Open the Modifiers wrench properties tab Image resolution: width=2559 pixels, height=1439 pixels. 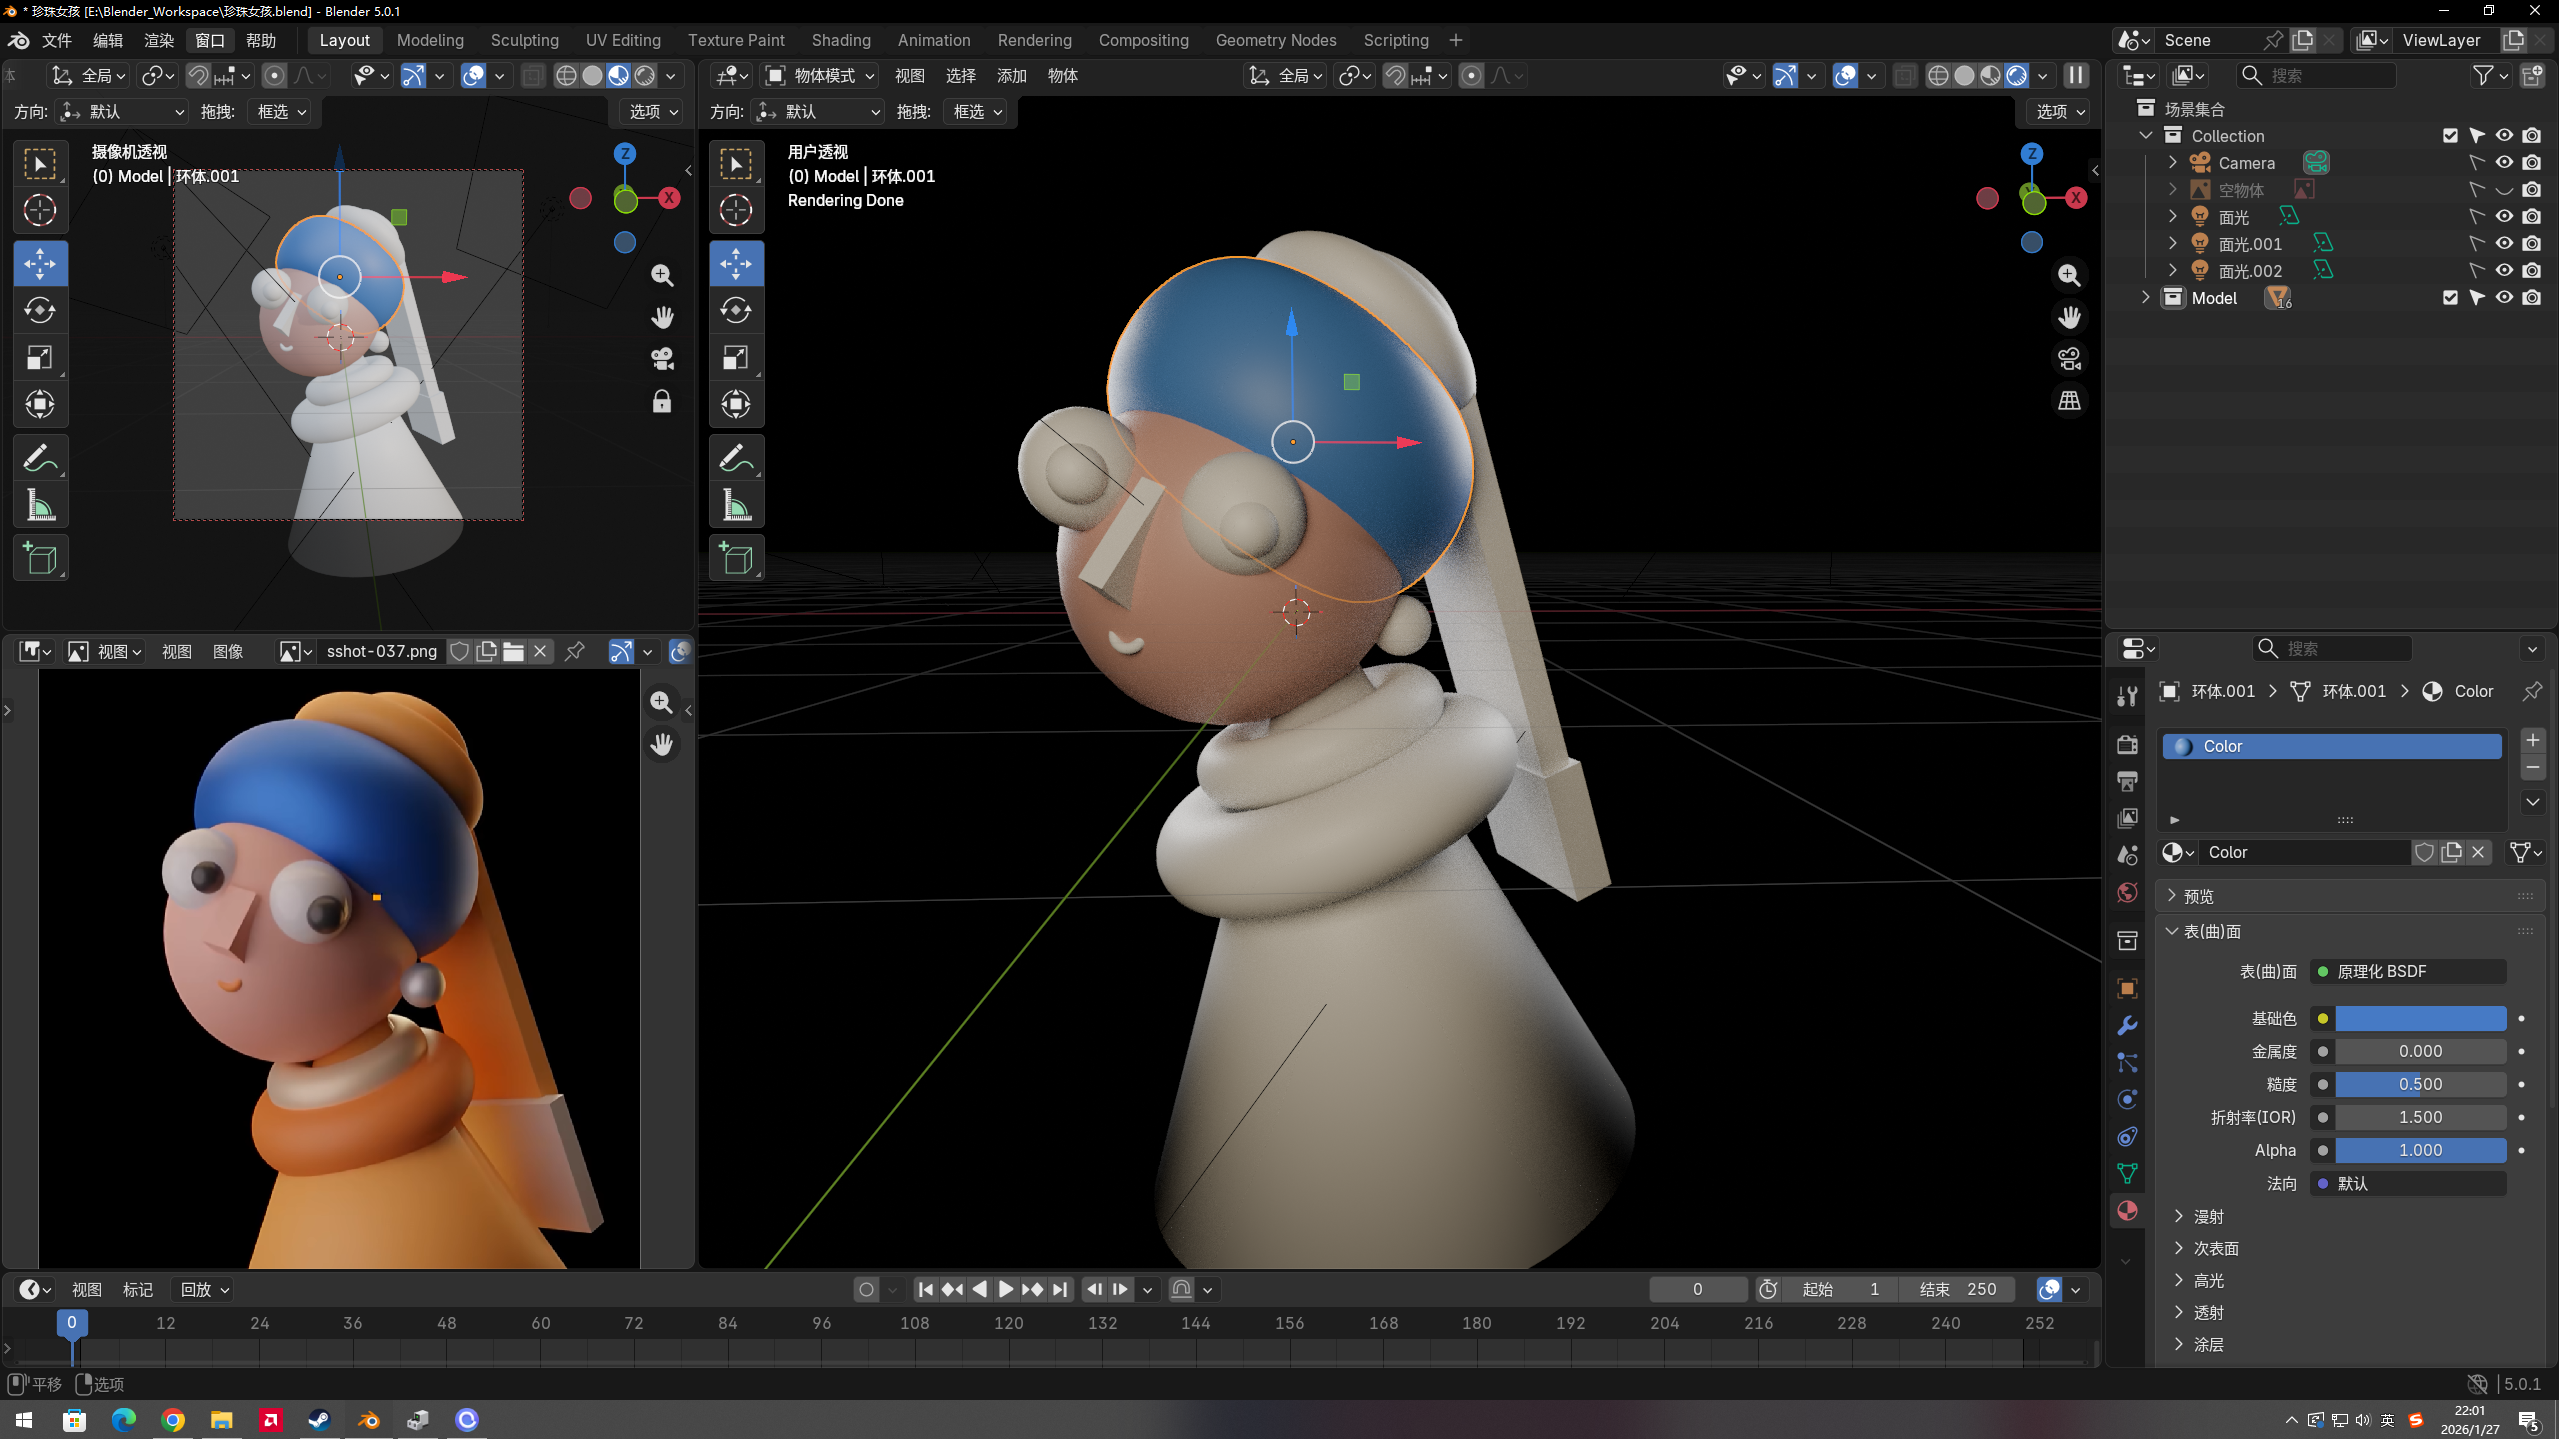(2127, 1026)
